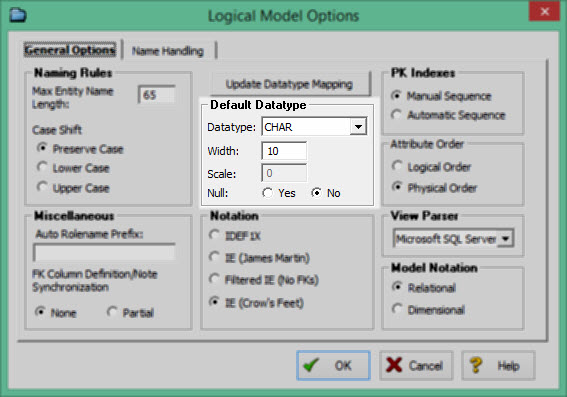Click the Width input field
The width and height of the screenshot is (567, 397).
pyautogui.click(x=284, y=151)
